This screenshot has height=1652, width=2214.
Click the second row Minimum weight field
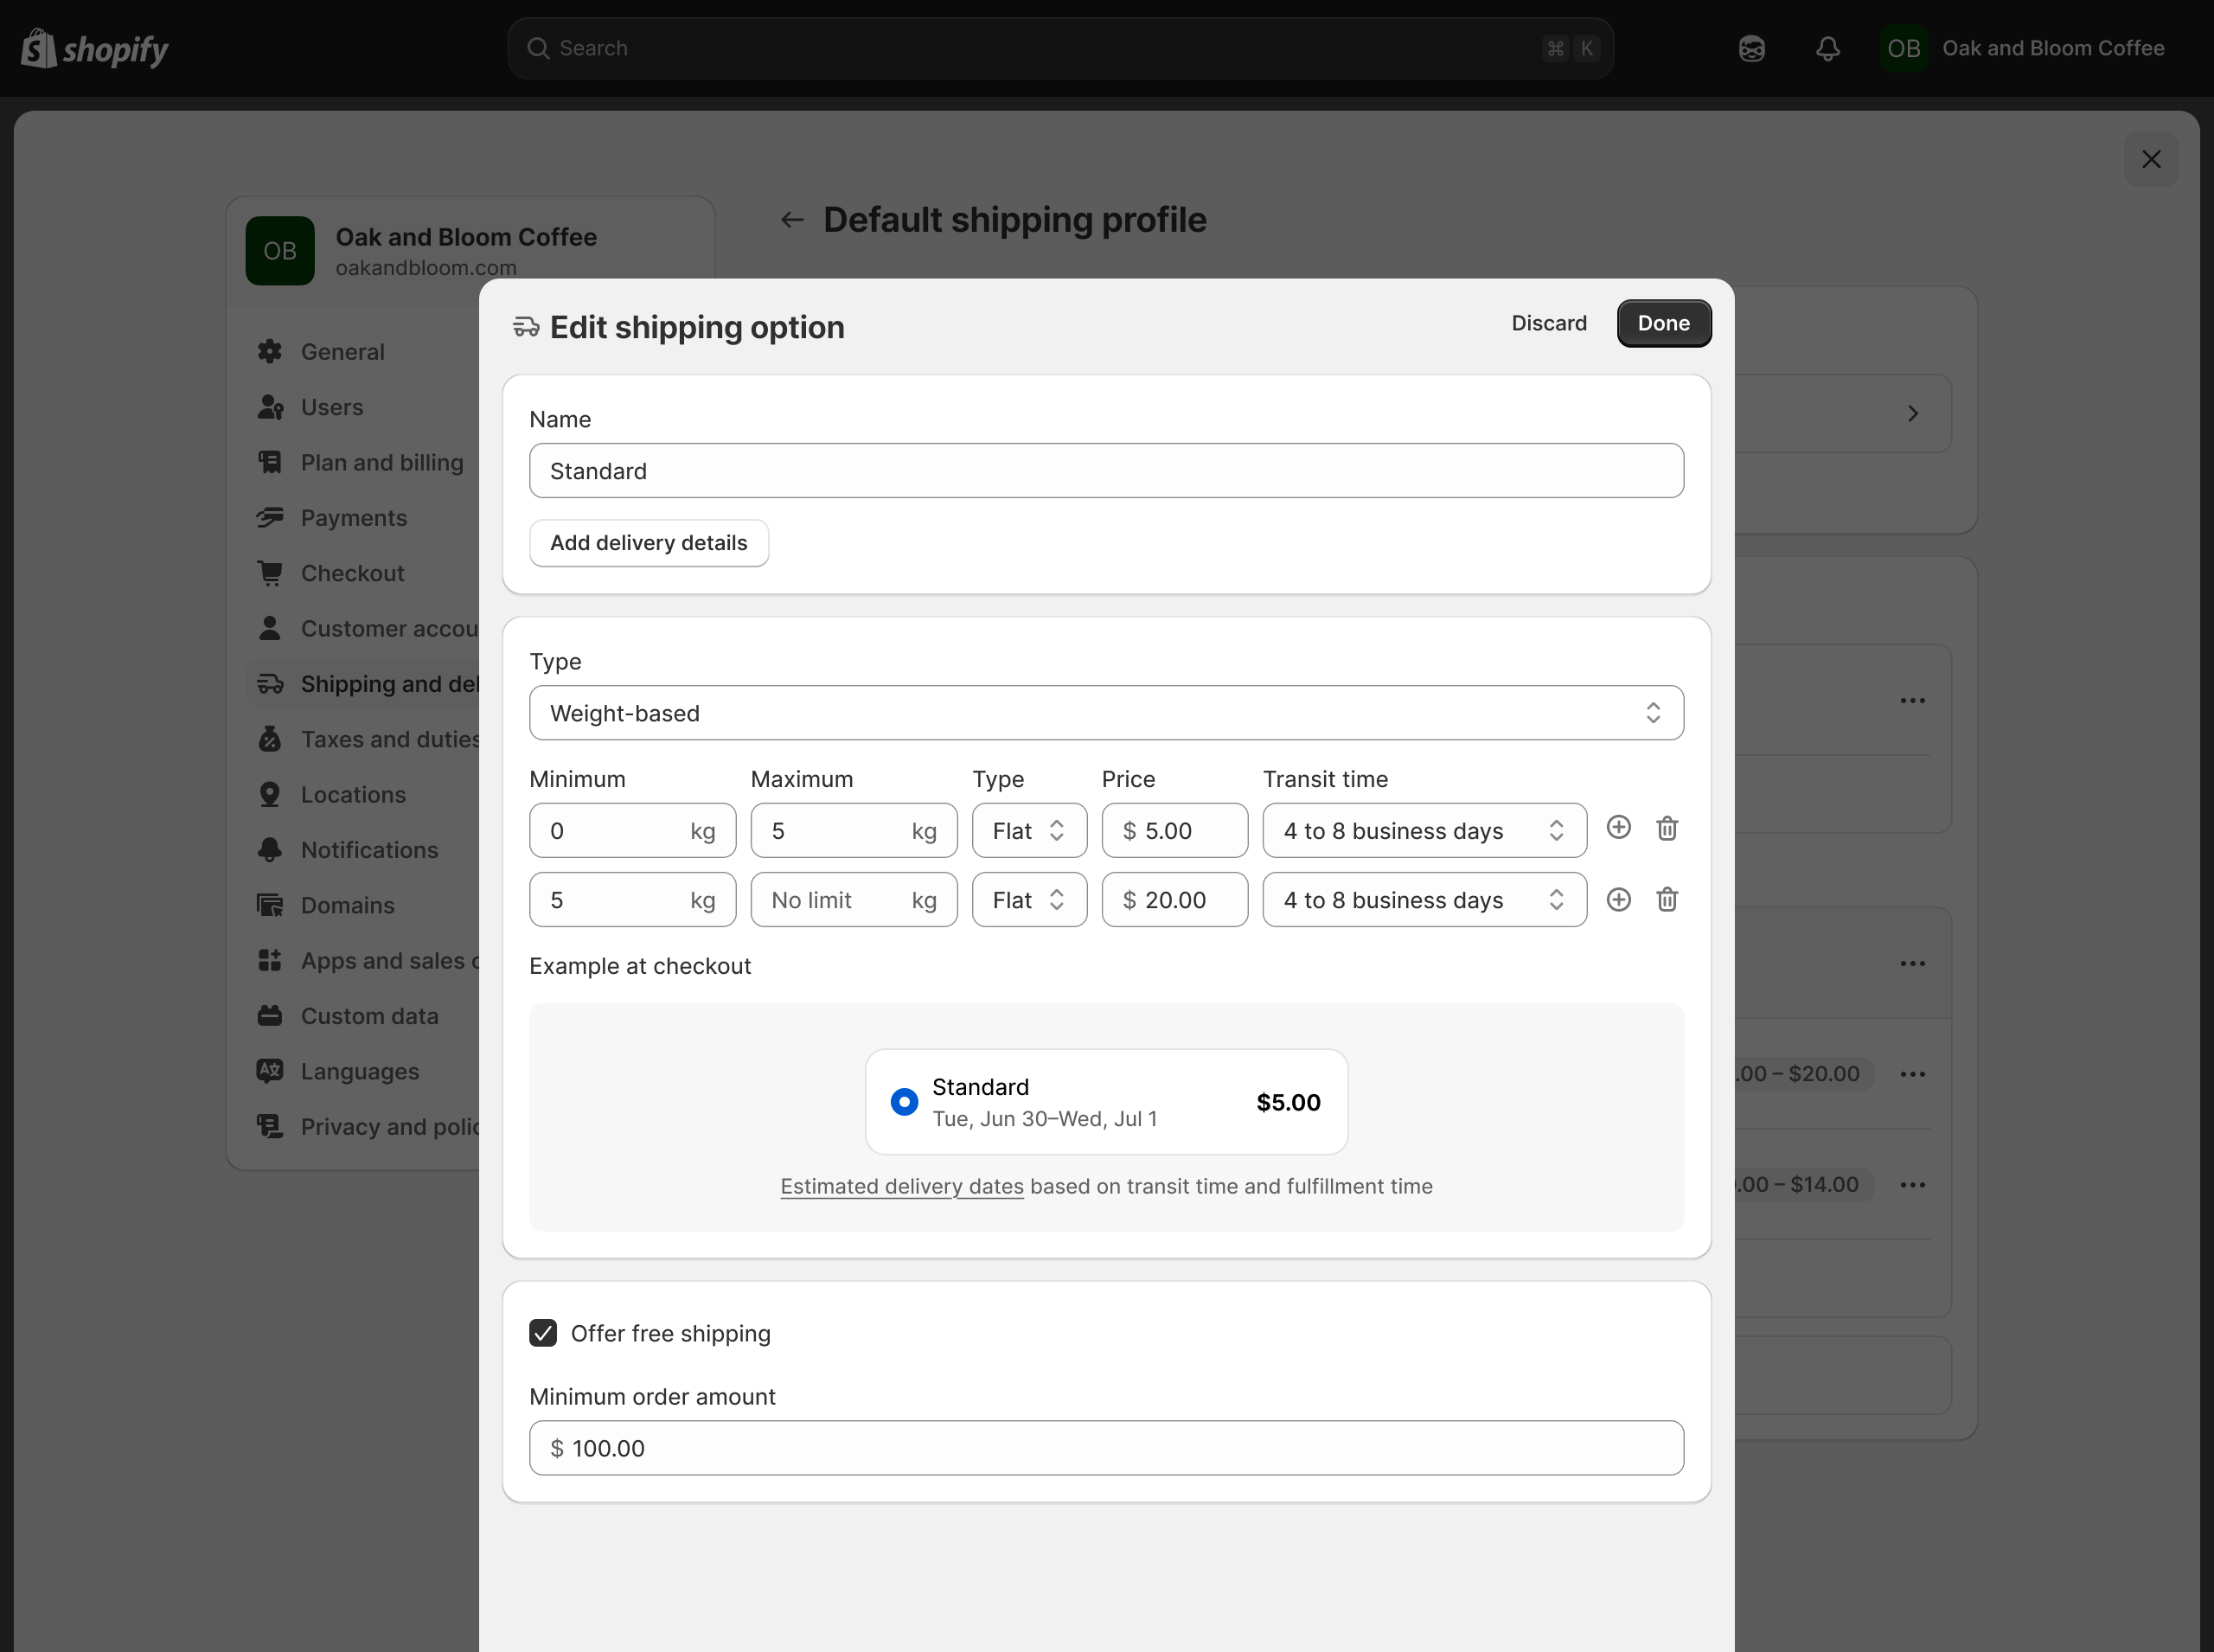pos(632,900)
